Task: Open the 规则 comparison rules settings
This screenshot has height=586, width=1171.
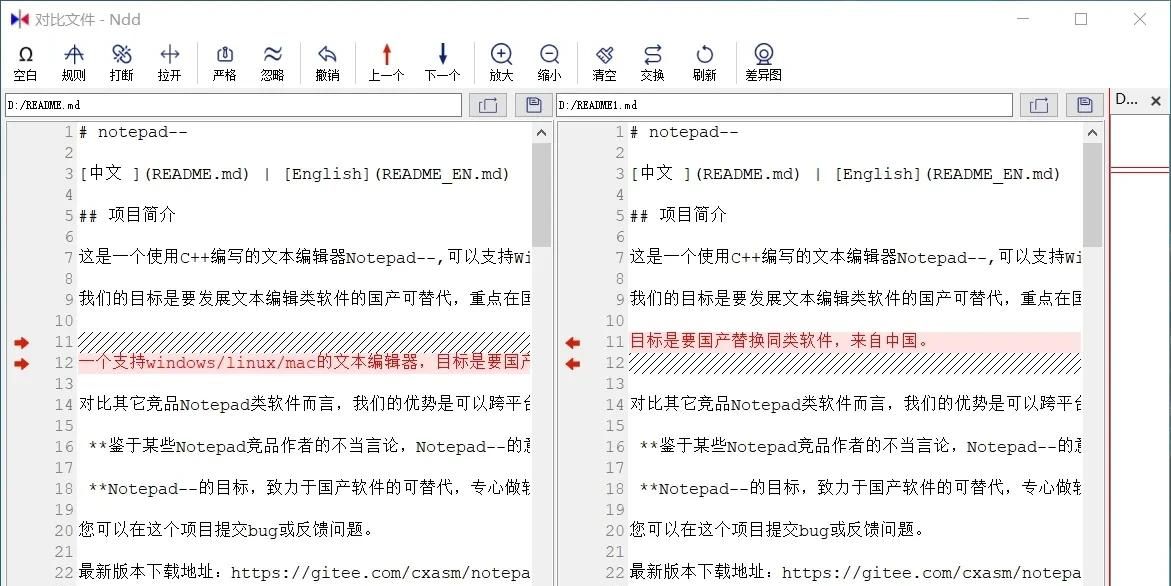Action: point(73,60)
